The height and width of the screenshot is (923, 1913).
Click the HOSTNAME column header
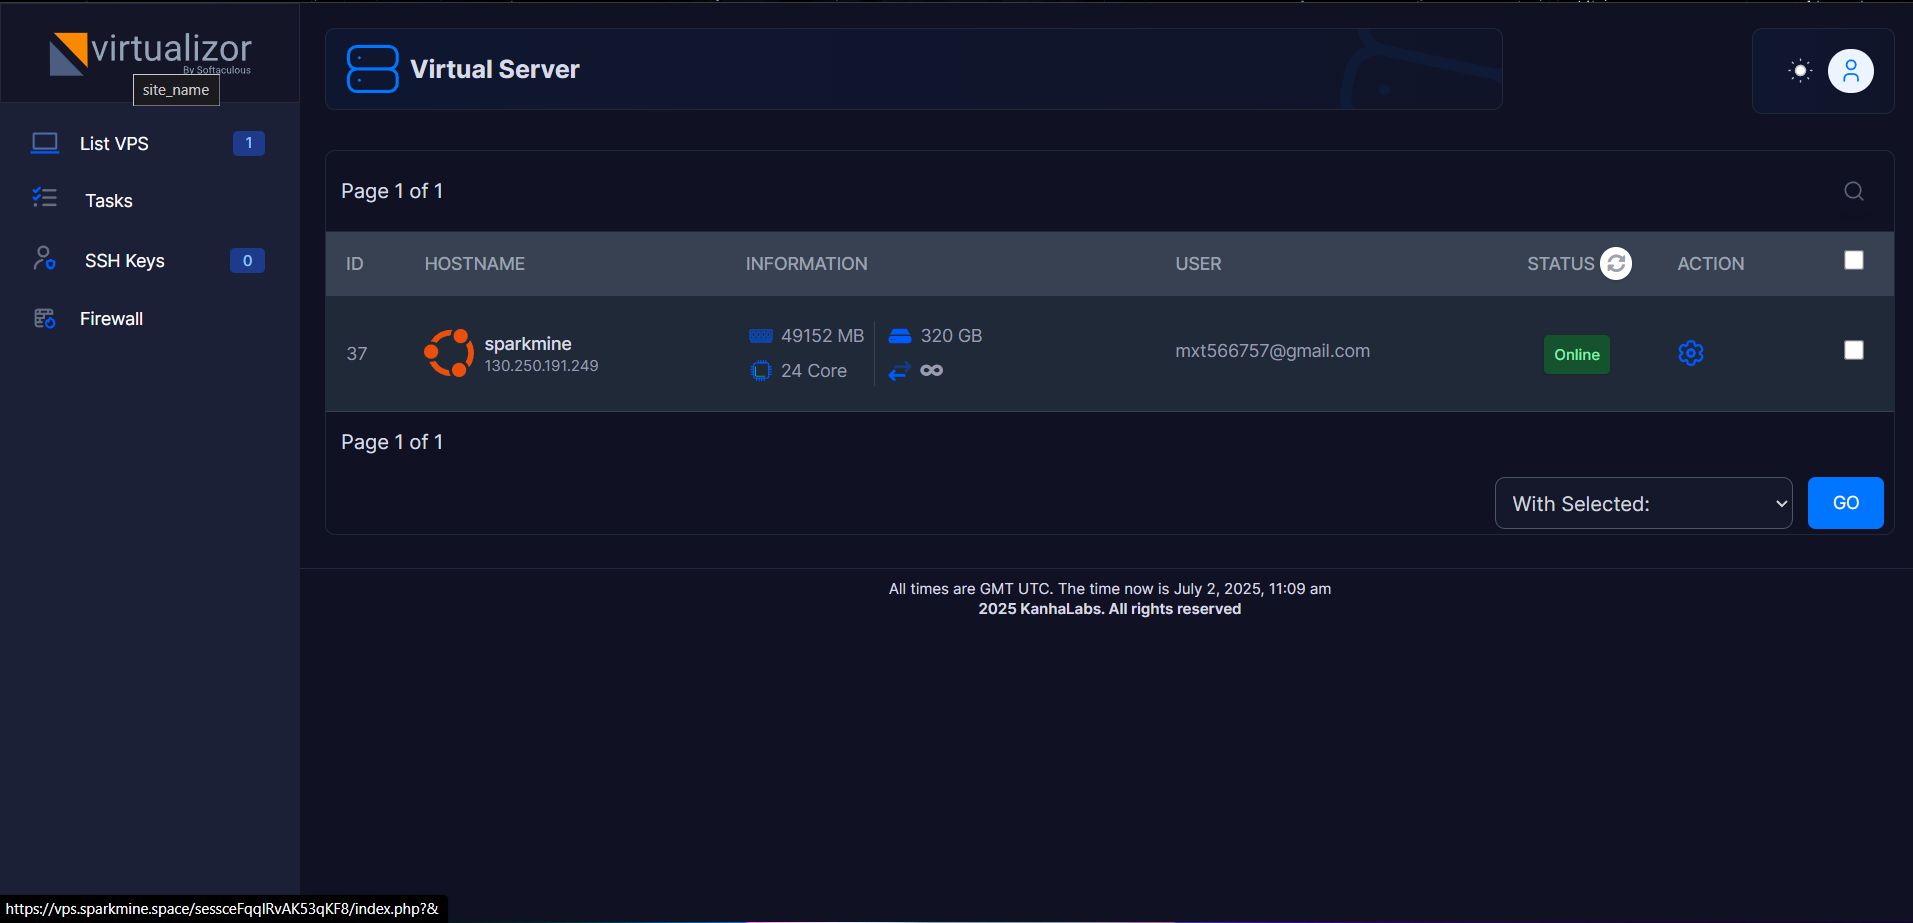click(x=474, y=264)
